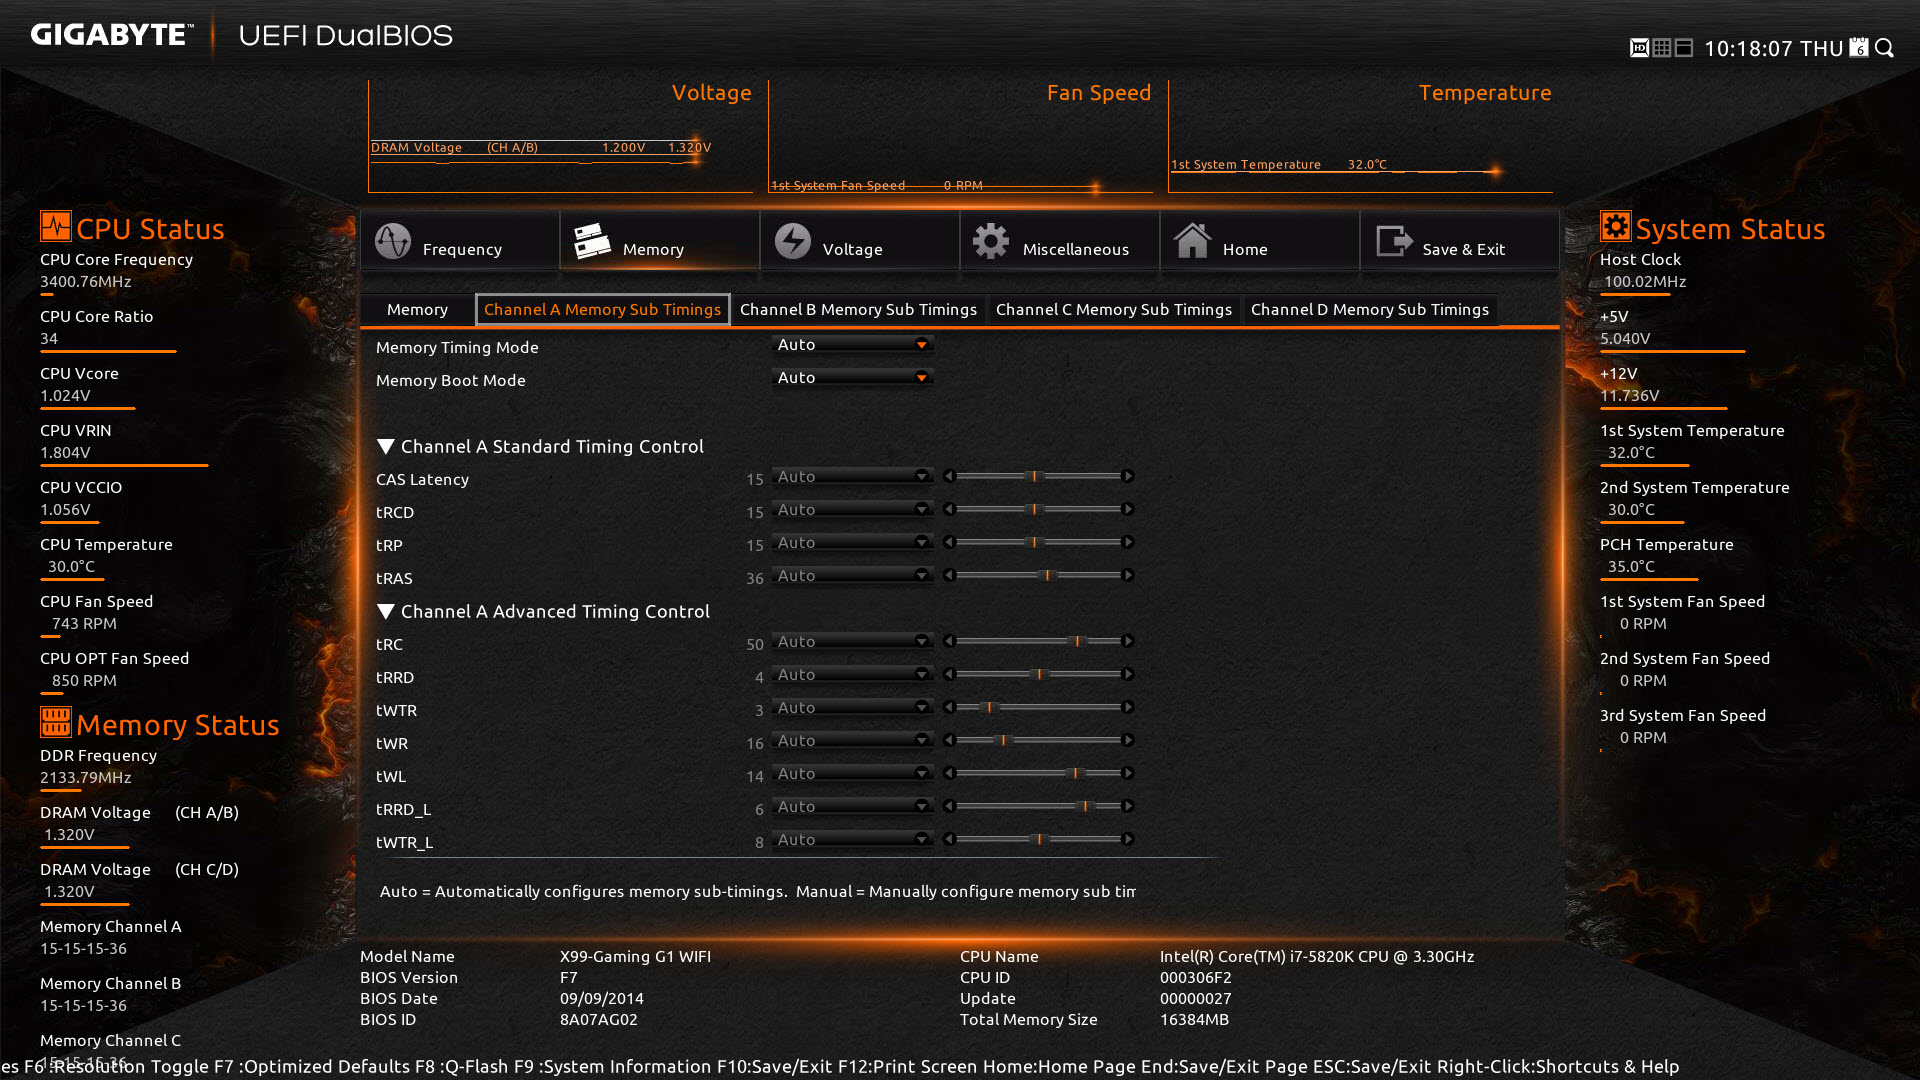
Task: Click the Miscellaneous gear icon
Action: (991, 241)
